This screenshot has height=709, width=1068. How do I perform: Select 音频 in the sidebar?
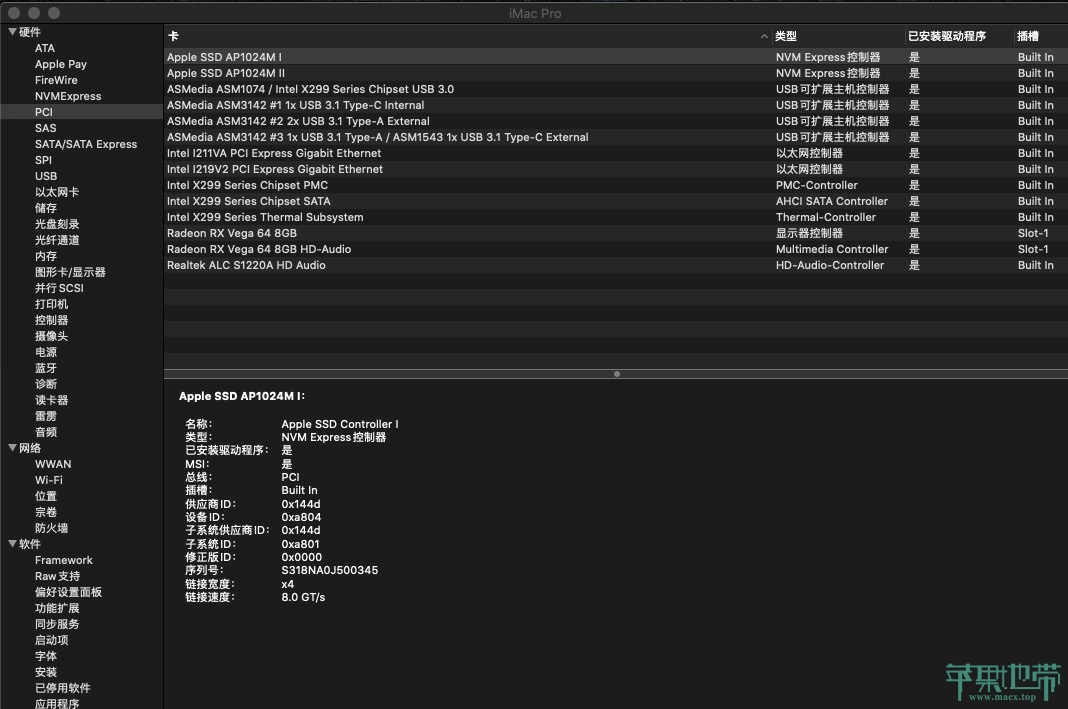[46, 432]
